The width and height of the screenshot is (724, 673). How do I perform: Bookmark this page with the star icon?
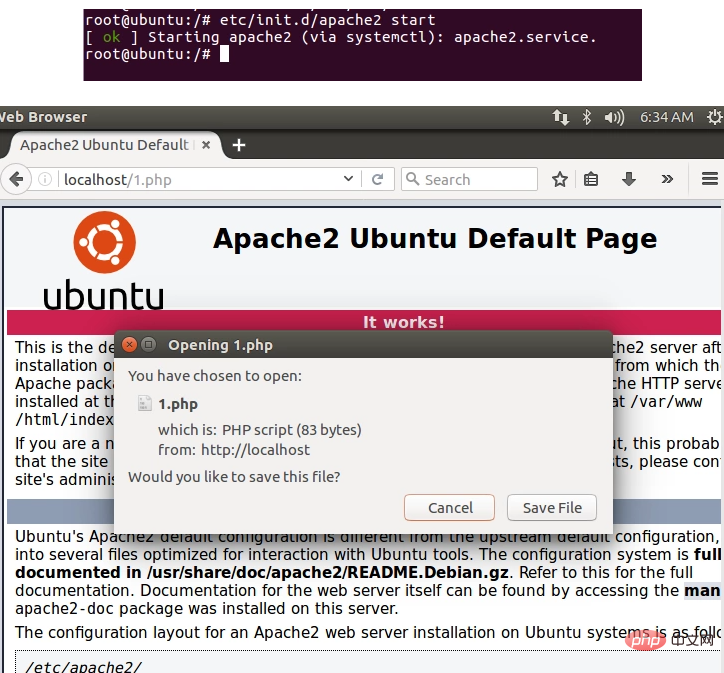(560, 179)
